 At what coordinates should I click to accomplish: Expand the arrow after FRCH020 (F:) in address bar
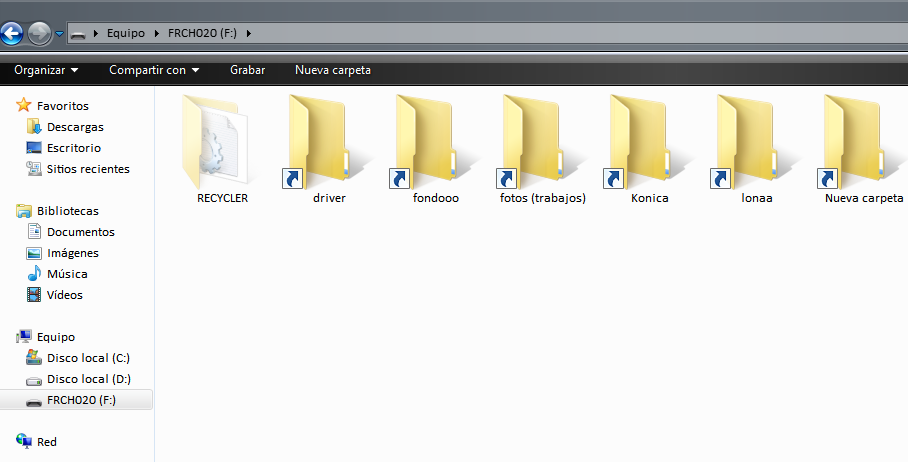[248, 34]
